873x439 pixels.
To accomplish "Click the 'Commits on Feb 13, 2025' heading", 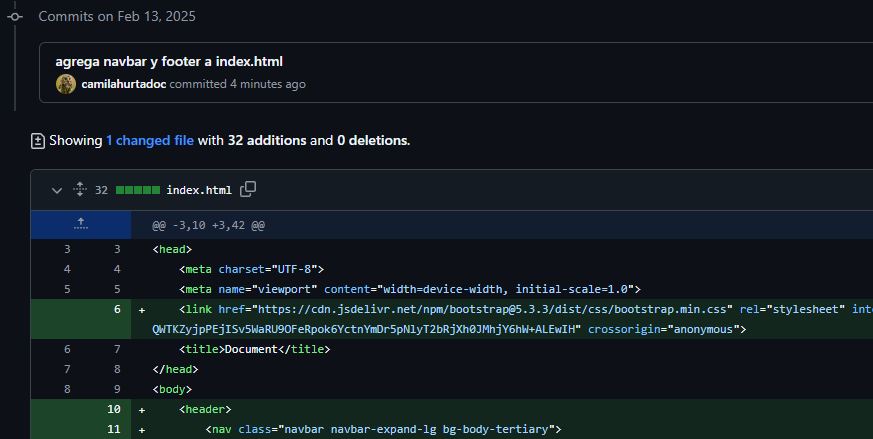I will 117,17.
